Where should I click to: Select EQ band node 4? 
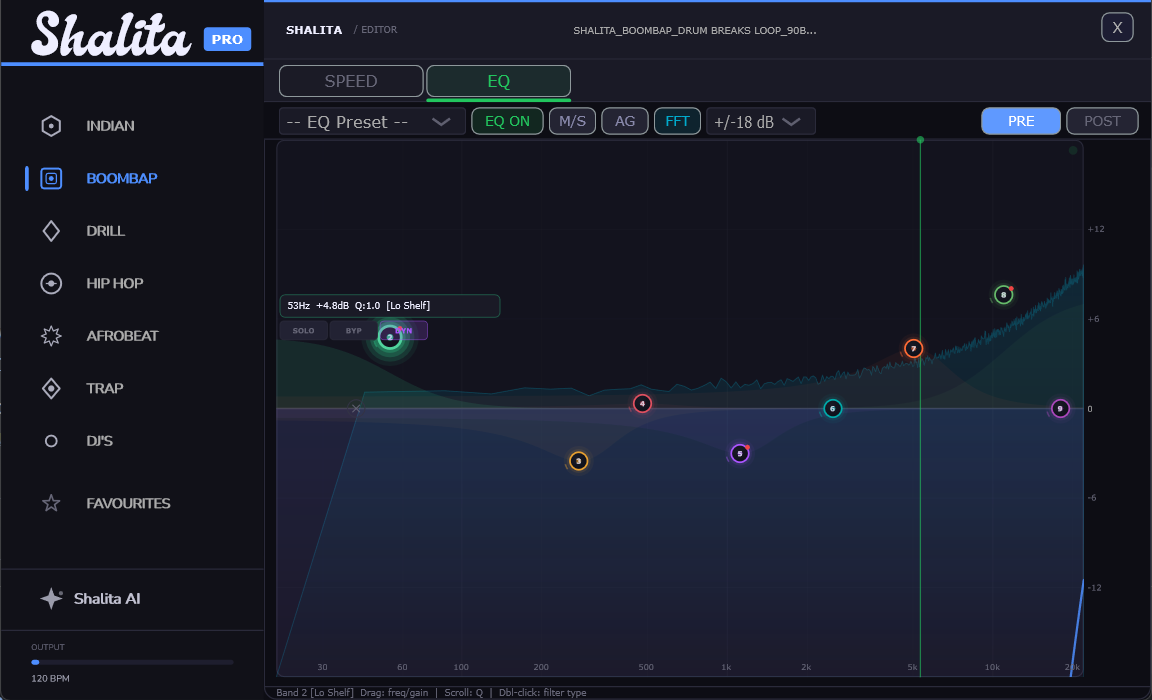pos(642,404)
